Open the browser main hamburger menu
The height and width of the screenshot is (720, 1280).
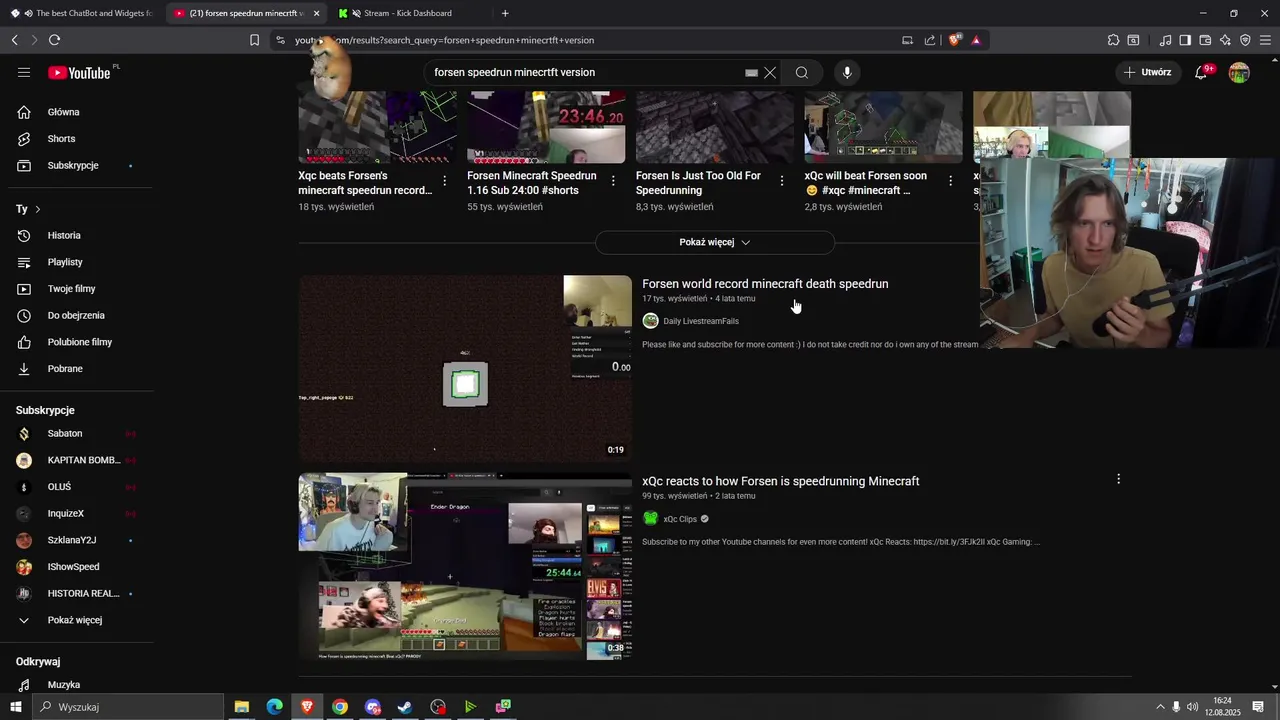1265,40
